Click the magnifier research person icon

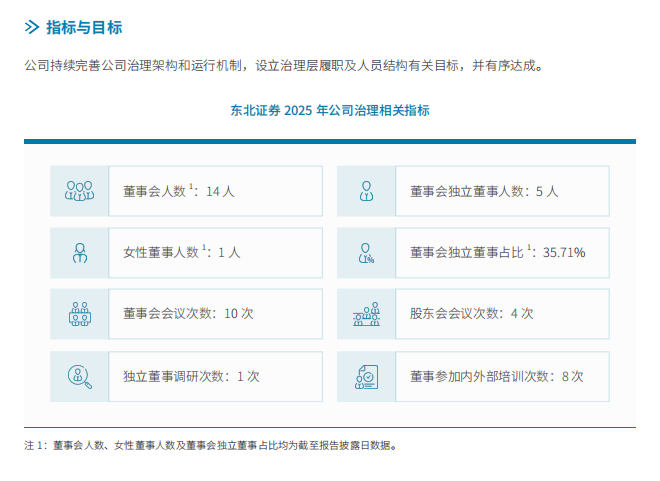80,377
